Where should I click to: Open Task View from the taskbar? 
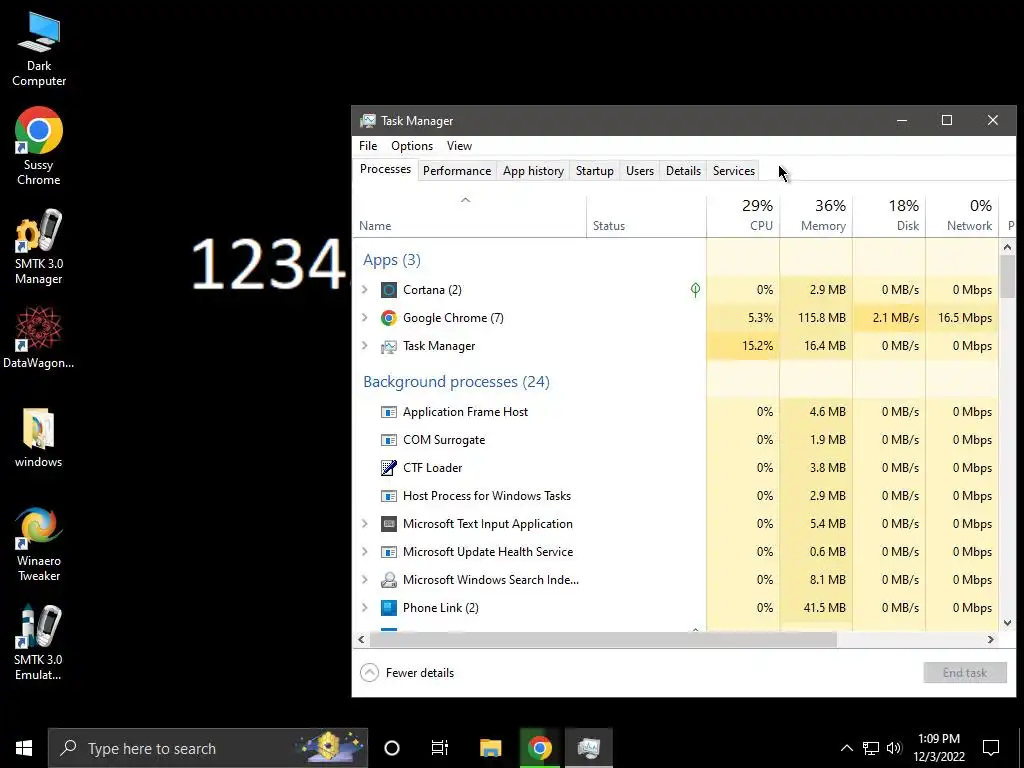coord(440,748)
